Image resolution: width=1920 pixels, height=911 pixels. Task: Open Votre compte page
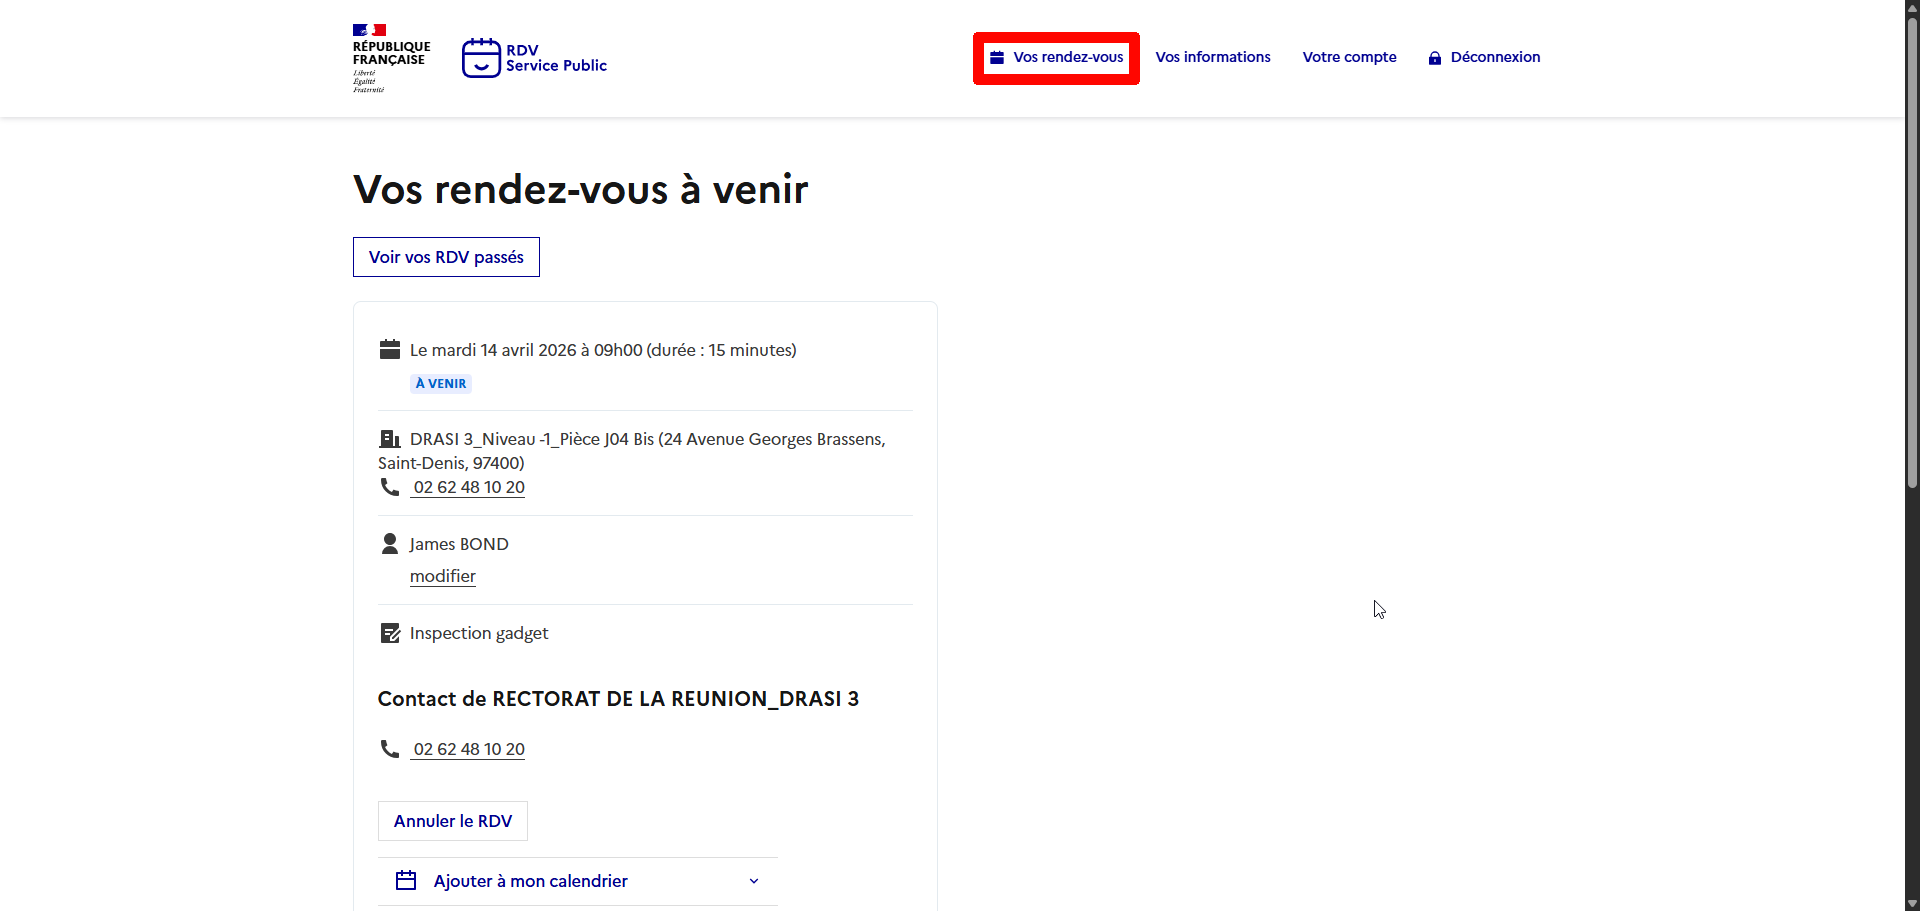1349,57
